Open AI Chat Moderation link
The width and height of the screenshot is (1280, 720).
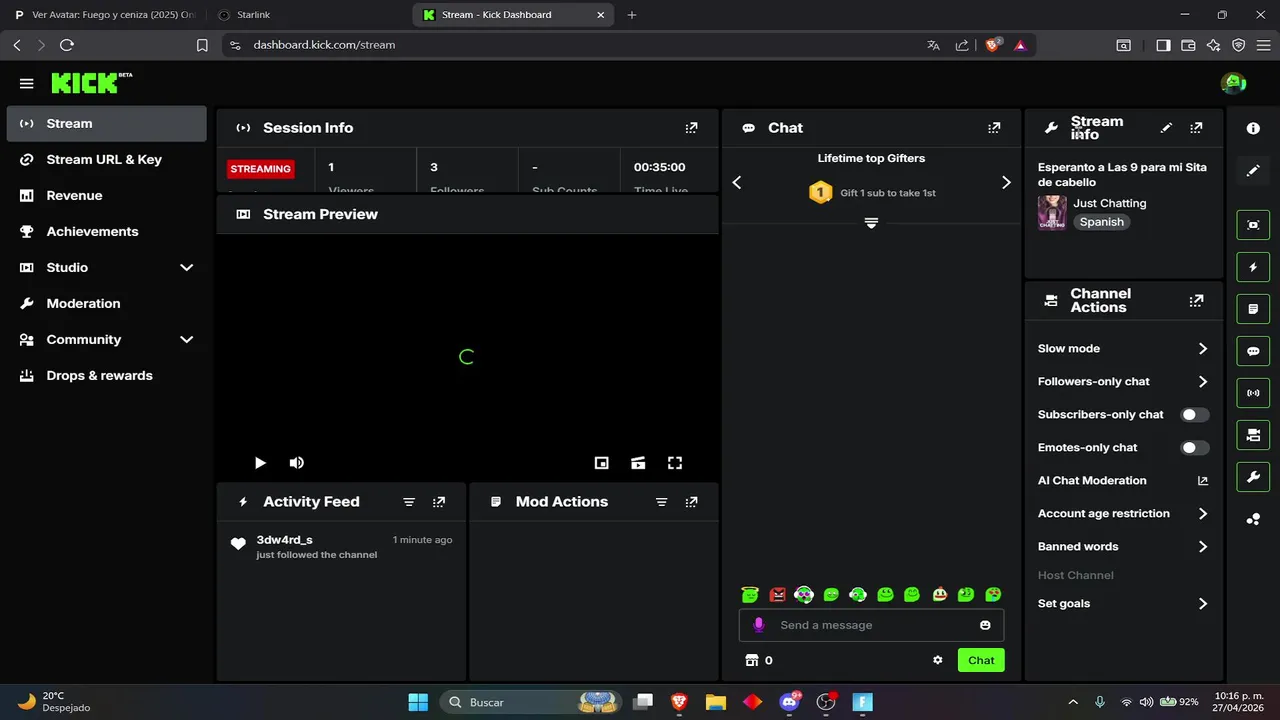[1123, 481]
